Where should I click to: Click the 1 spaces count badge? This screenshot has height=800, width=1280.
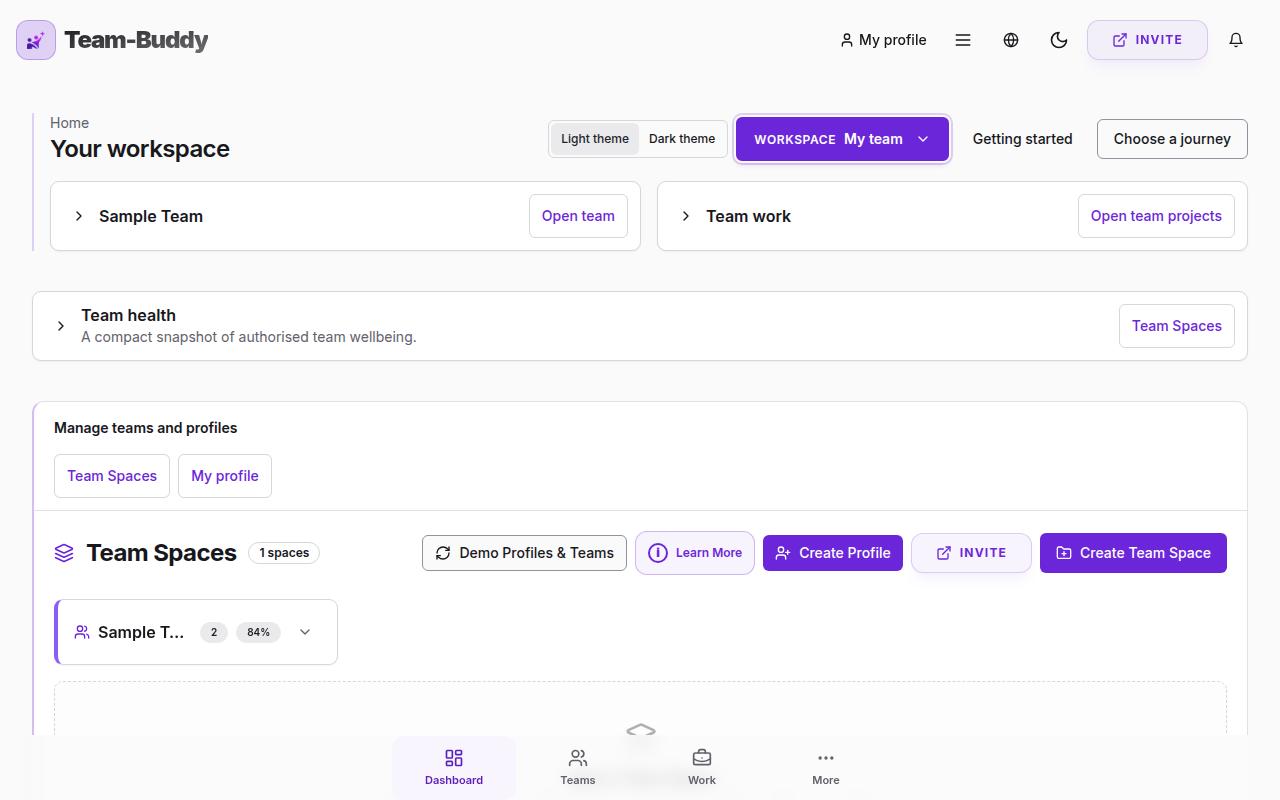point(284,553)
